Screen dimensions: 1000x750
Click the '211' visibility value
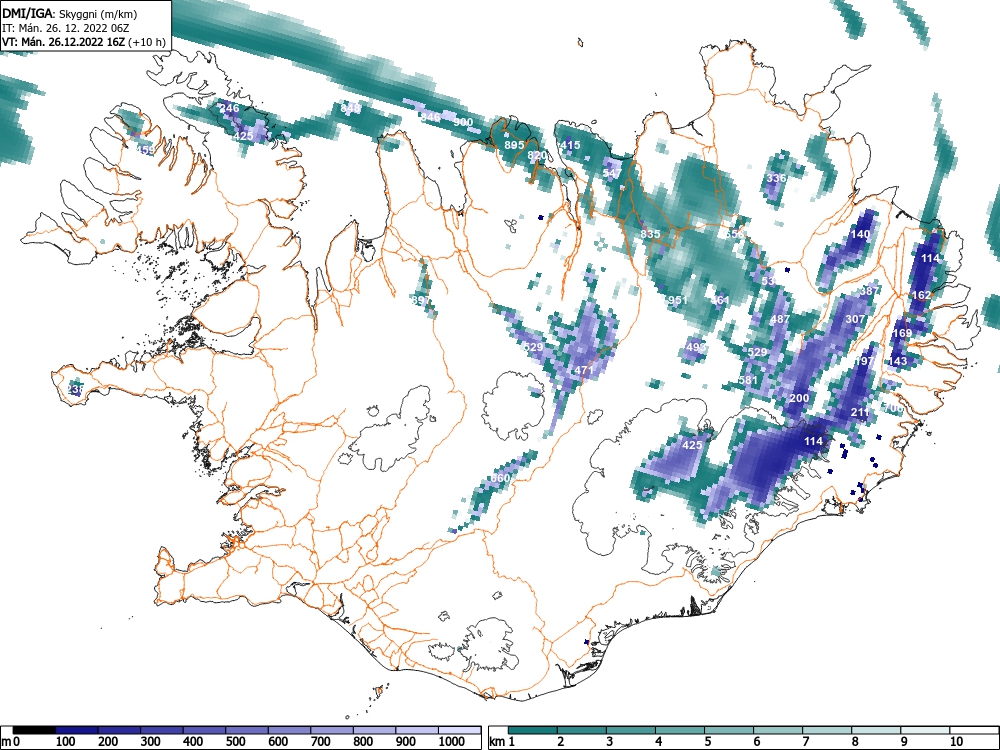[x=860, y=412]
